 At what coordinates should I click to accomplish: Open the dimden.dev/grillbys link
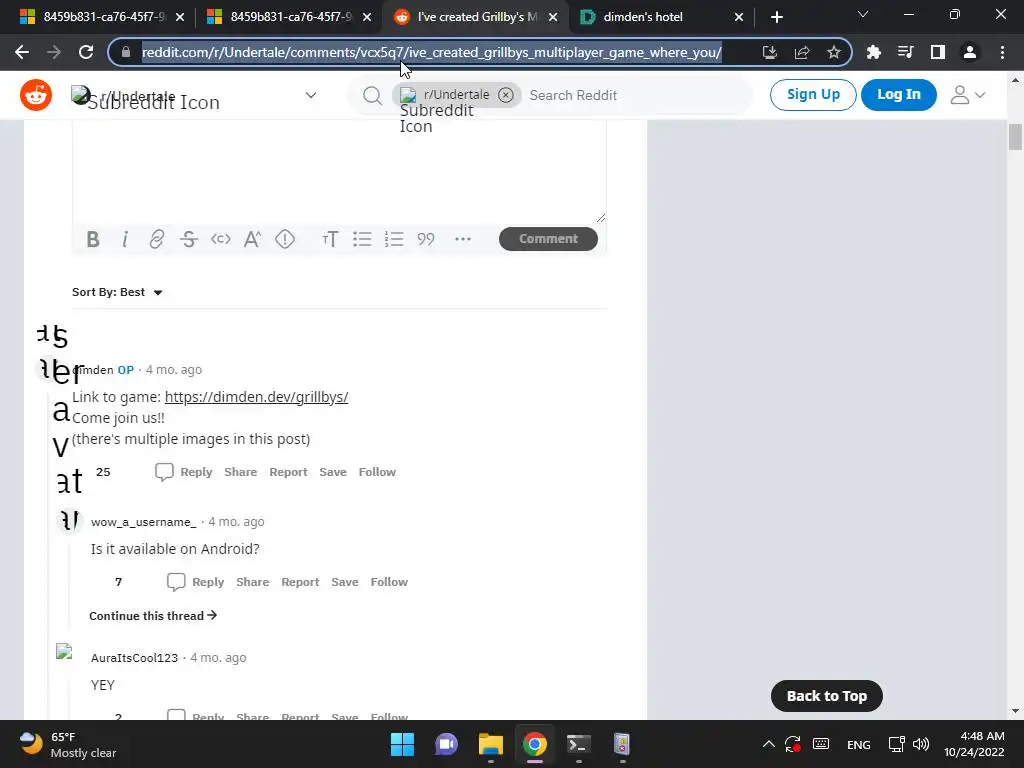(x=256, y=397)
